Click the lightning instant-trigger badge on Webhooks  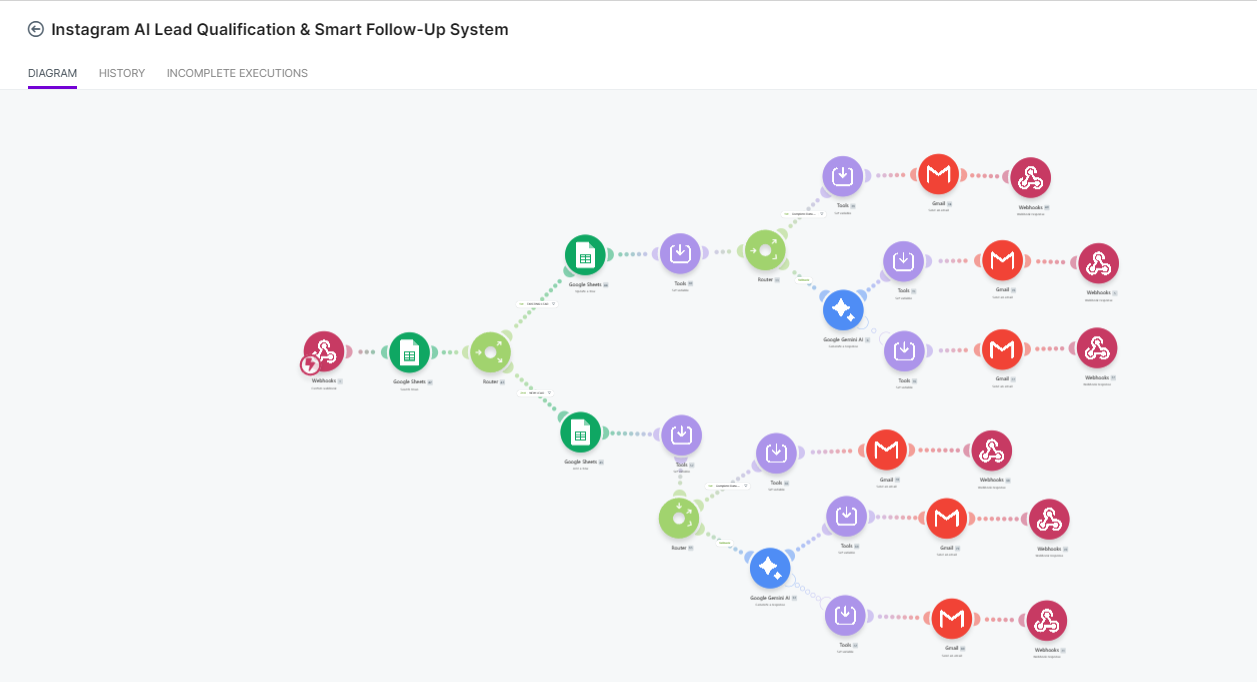click(x=310, y=366)
